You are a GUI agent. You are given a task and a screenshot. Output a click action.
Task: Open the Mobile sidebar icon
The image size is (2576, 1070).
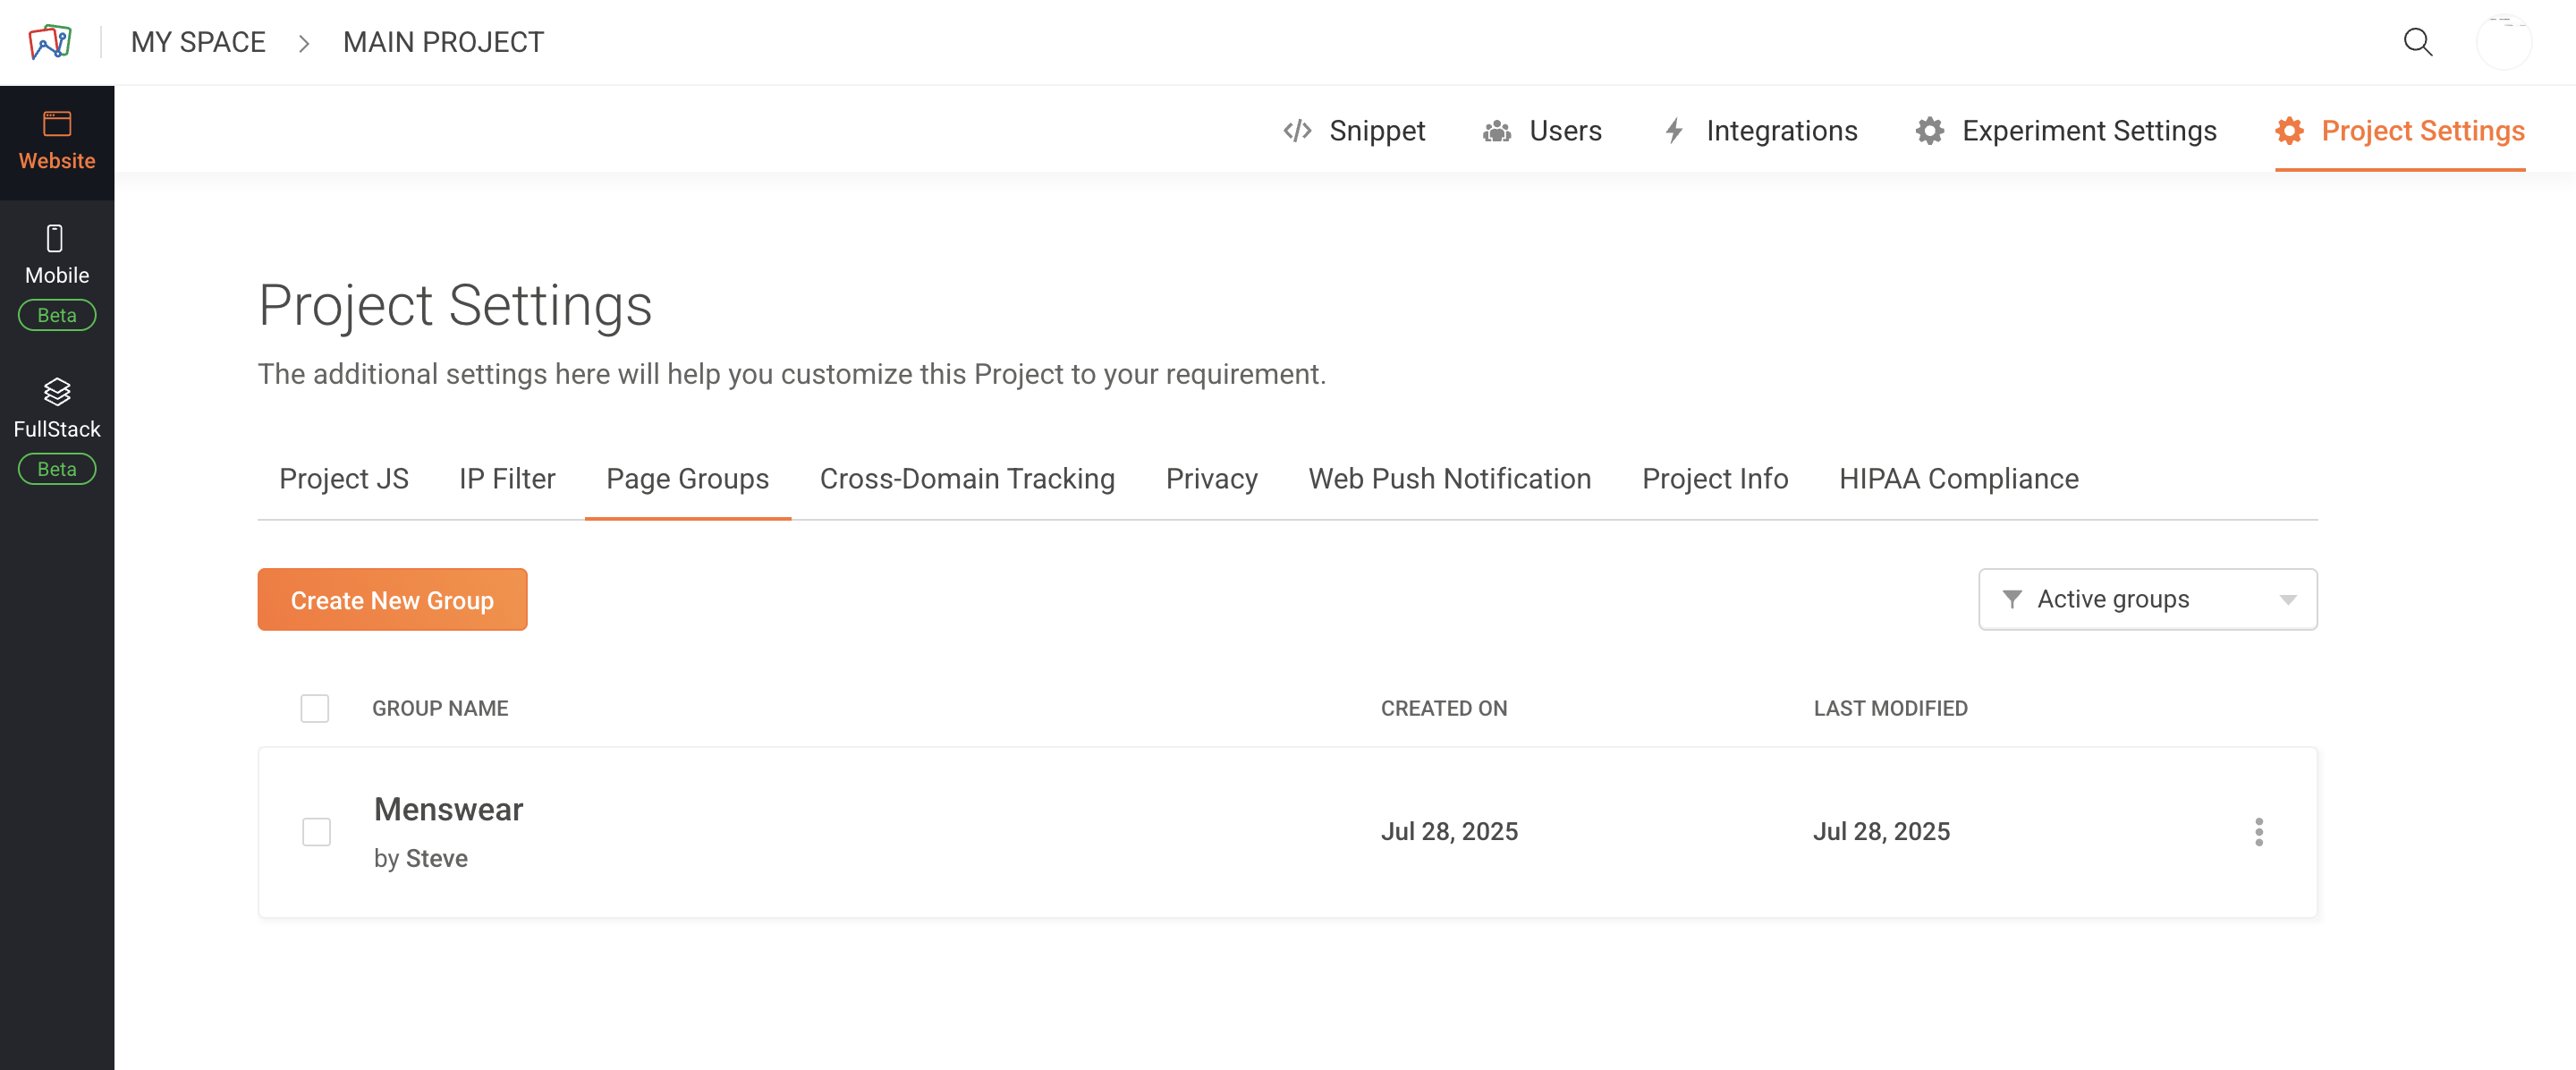[56, 238]
